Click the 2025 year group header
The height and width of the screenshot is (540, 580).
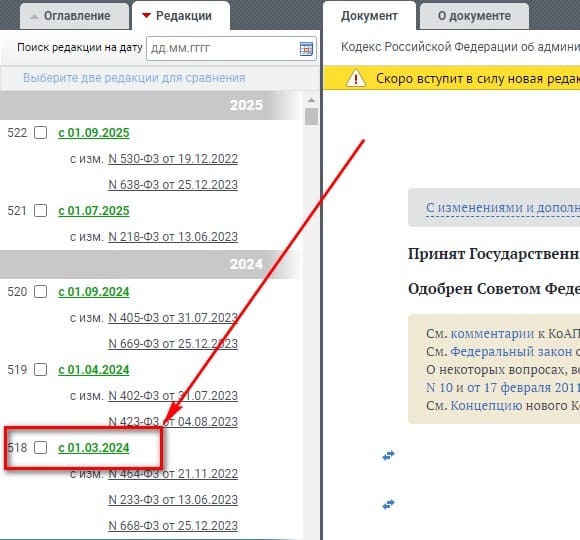click(151, 105)
